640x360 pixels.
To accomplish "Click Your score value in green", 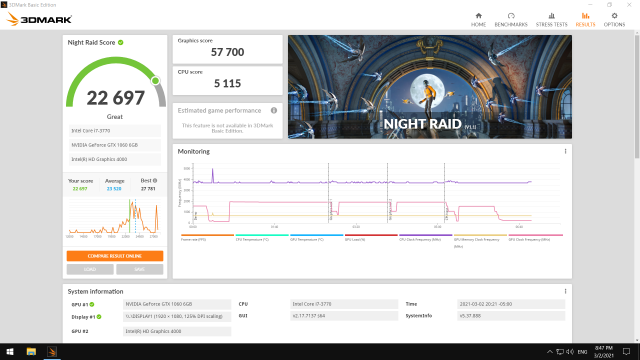I will [80, 189].
